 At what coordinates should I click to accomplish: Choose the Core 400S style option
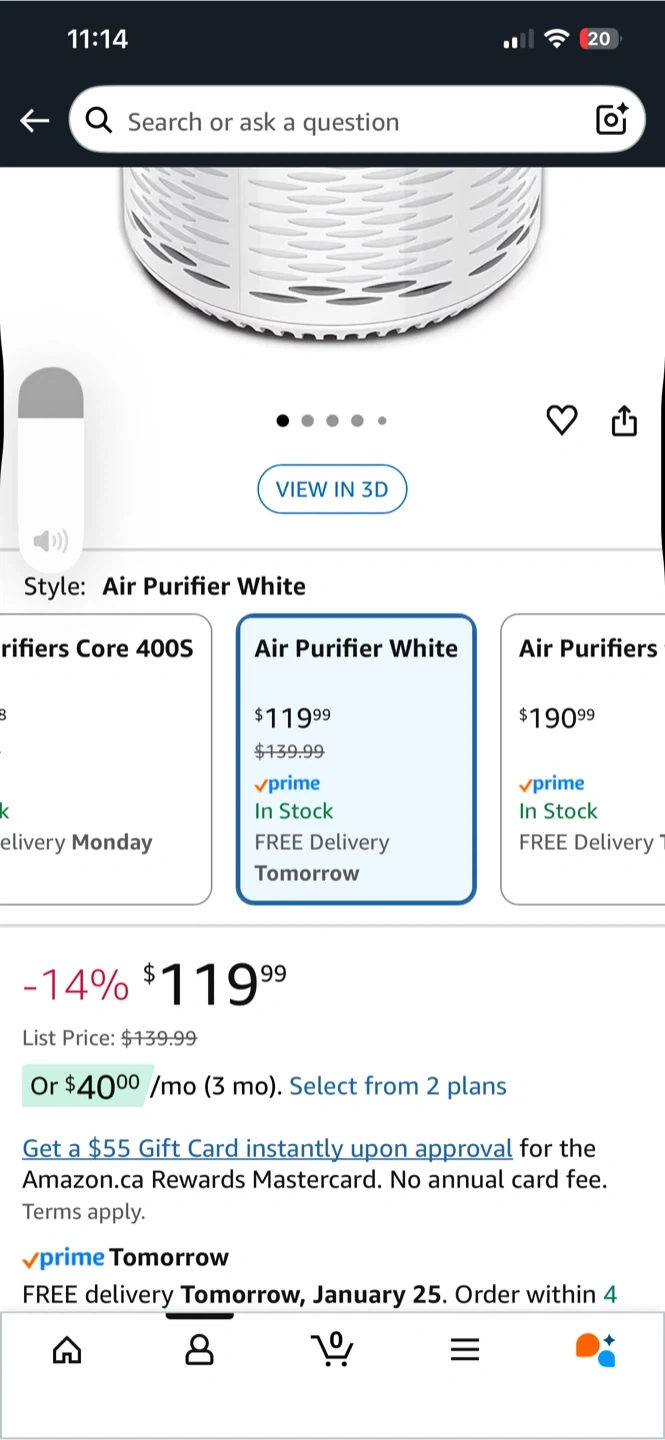point(105,759)
